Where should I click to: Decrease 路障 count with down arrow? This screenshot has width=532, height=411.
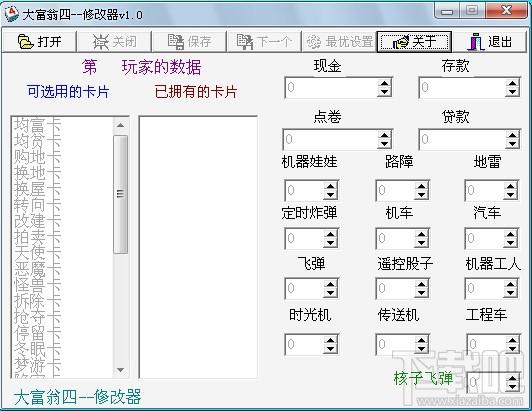(421, 195)
